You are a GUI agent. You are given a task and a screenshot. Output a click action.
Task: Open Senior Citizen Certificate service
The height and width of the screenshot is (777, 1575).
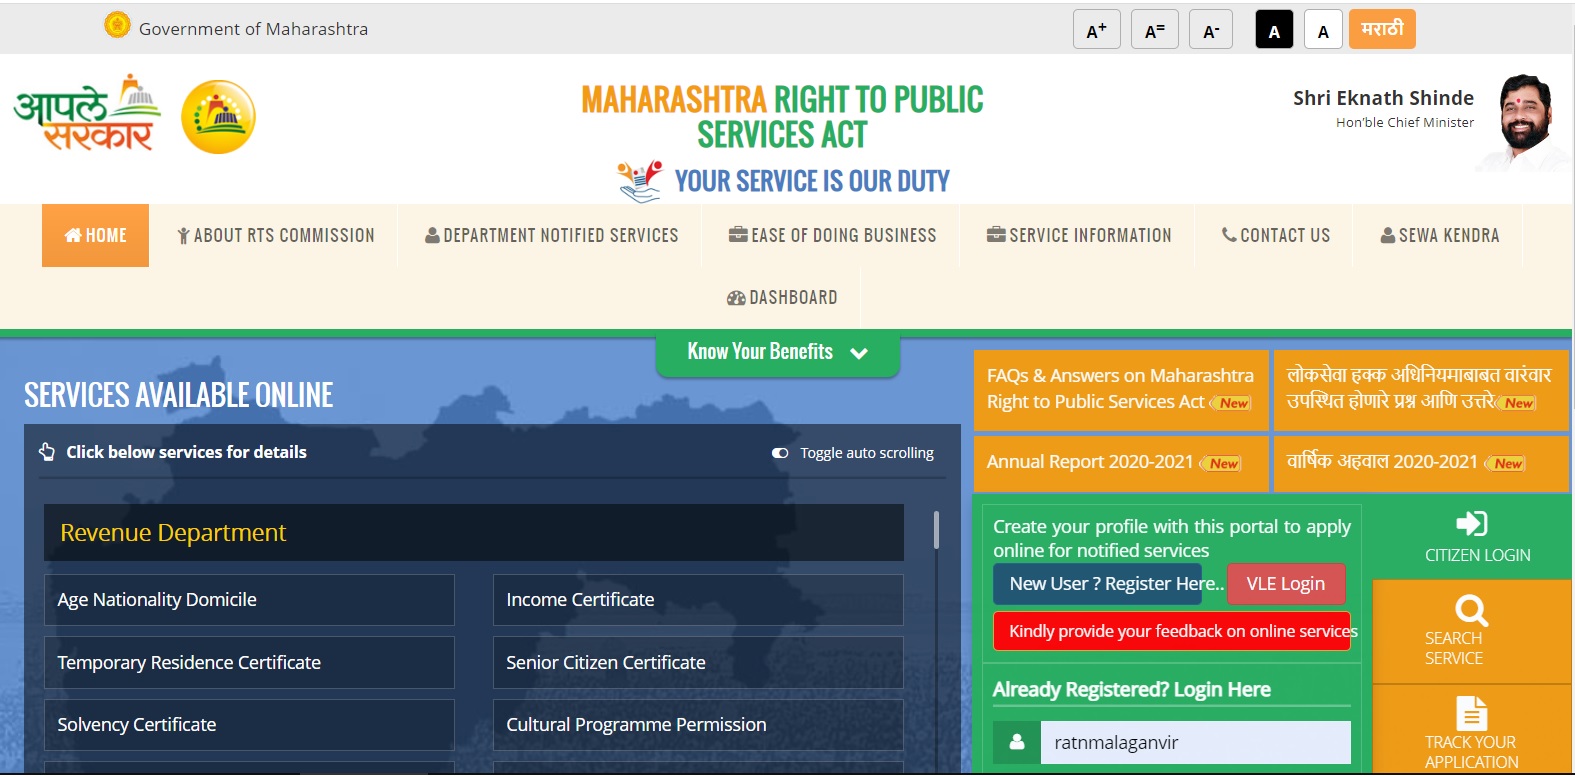pos(698,663)
